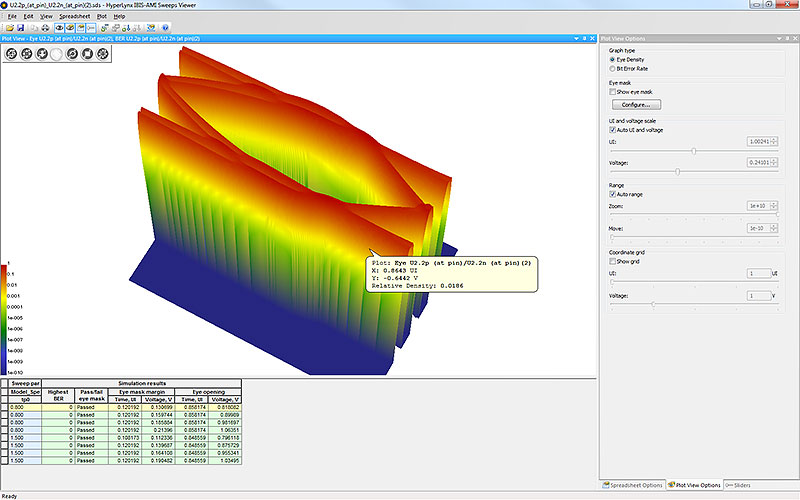Click the UI scale slider handle

pos(694,152)
